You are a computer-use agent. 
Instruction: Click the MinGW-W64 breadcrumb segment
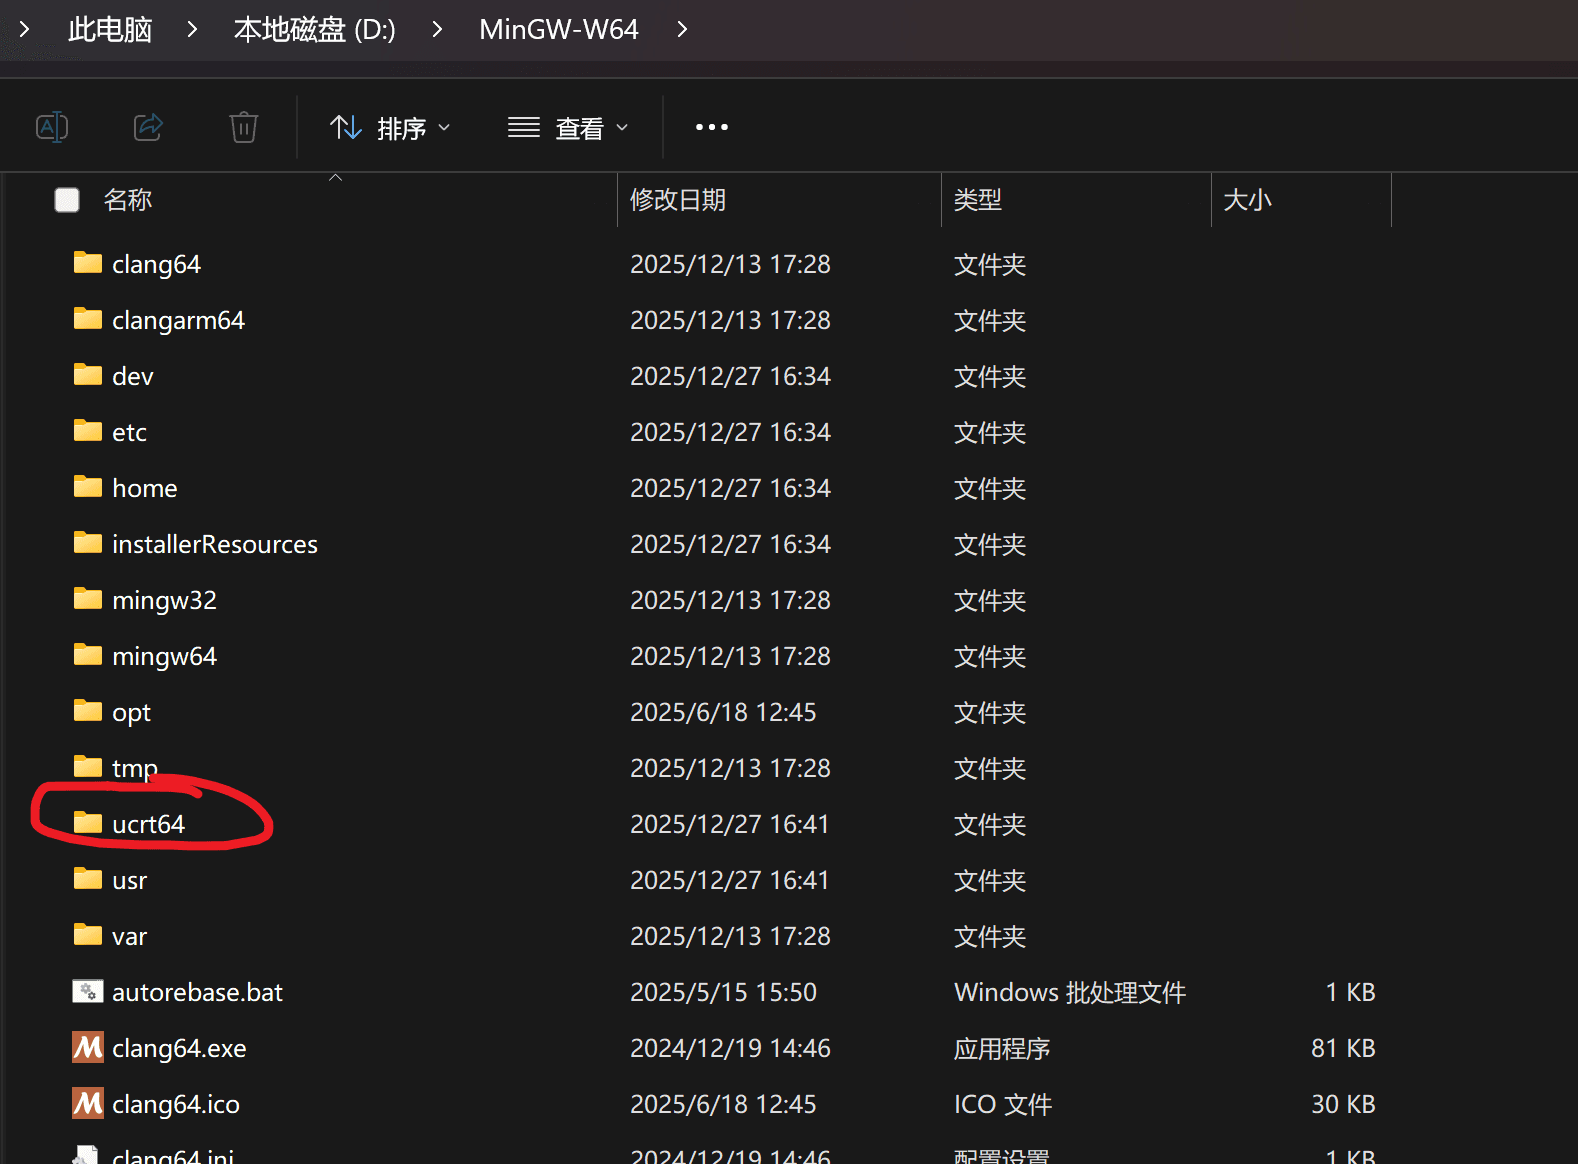559,30
